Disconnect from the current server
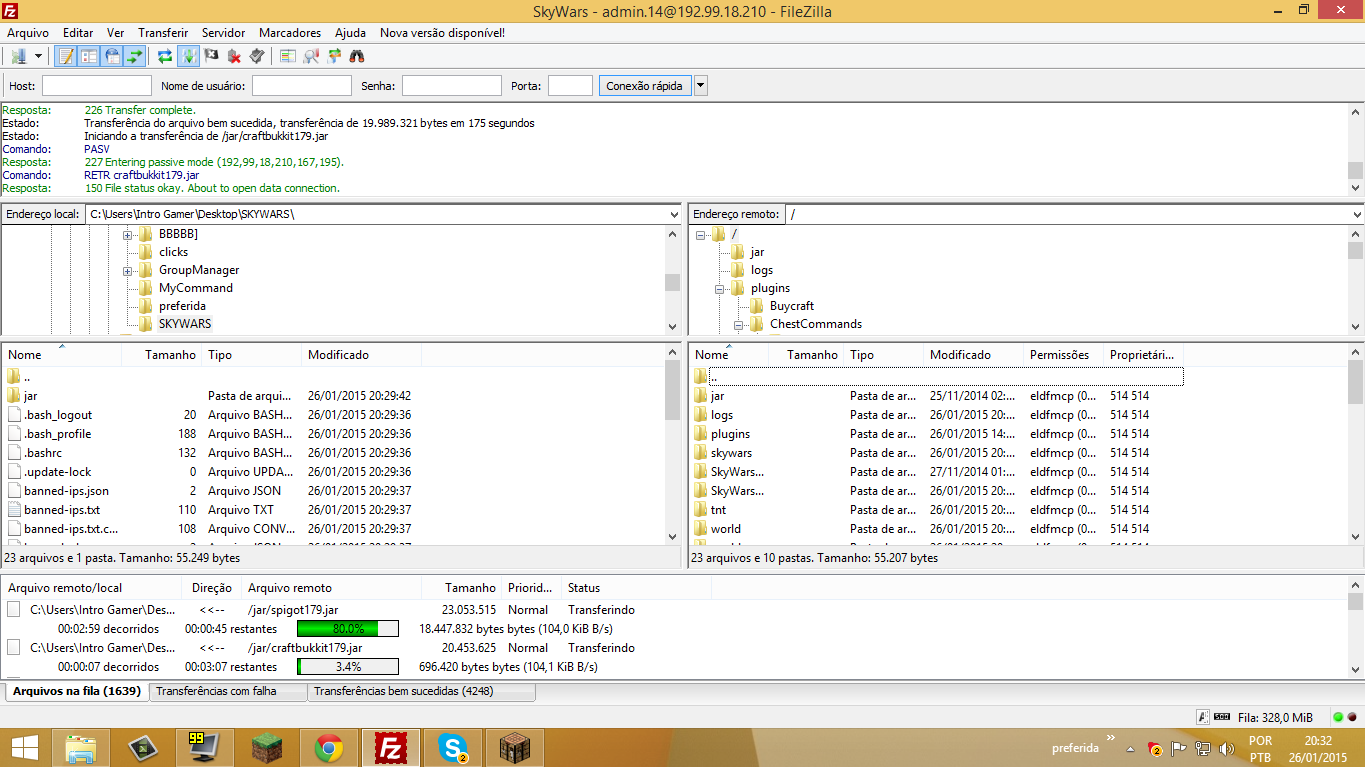This screenshot has width=1365, height=767. coord(234,56)
